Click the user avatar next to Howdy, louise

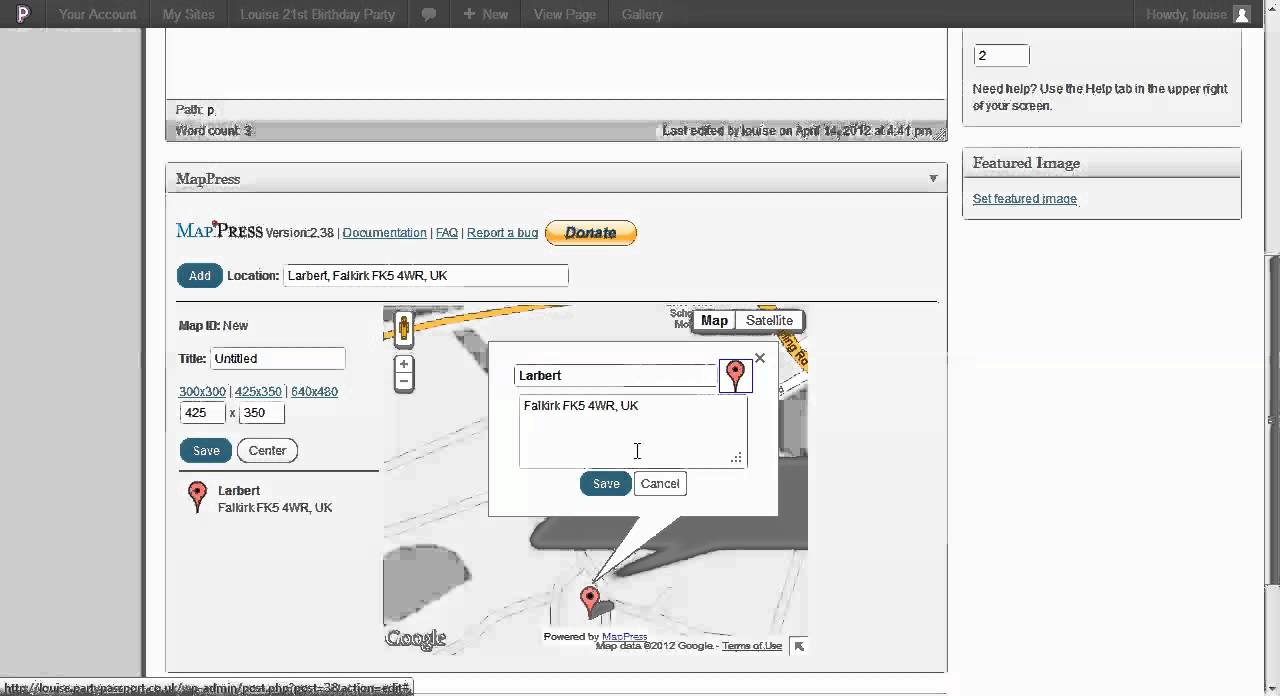(1242, 14)
